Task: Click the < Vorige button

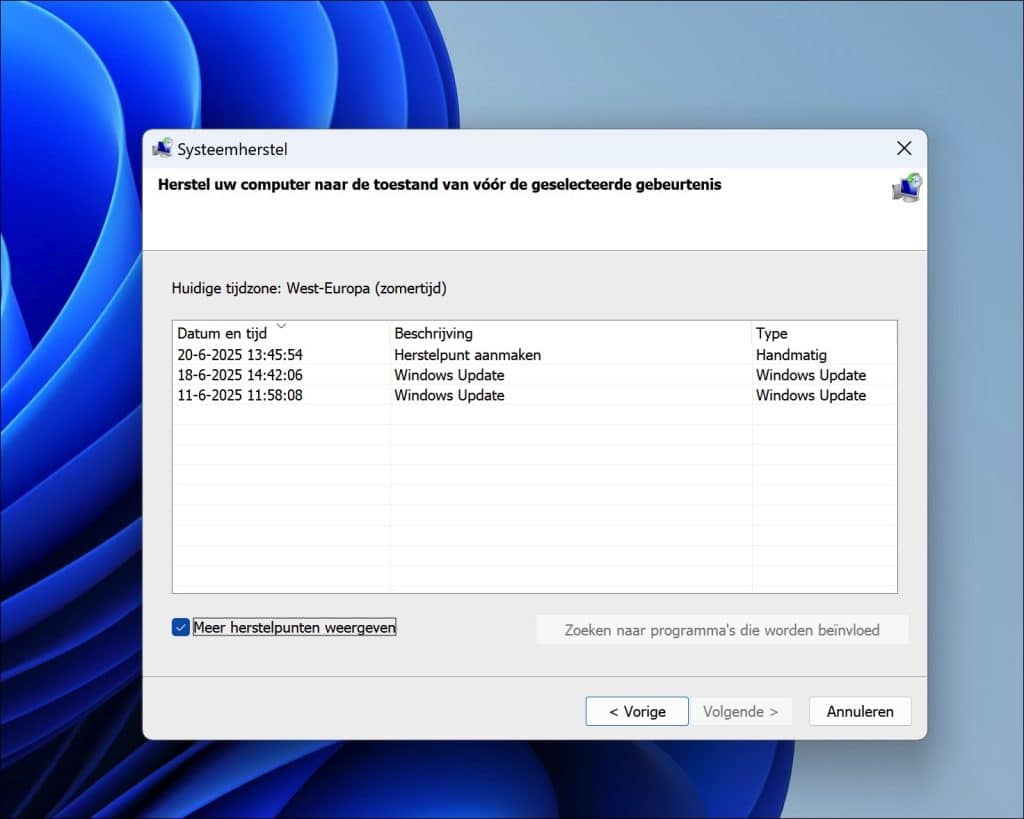Action: 637,711
